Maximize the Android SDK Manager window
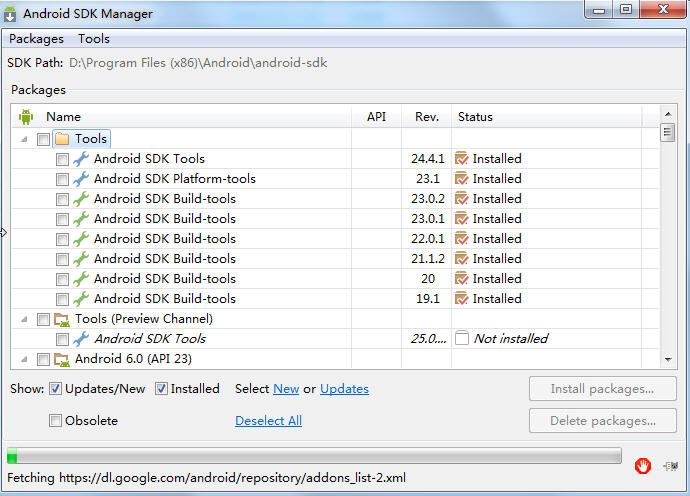Viewport: 690px width, 496px height. coord(626,10)
